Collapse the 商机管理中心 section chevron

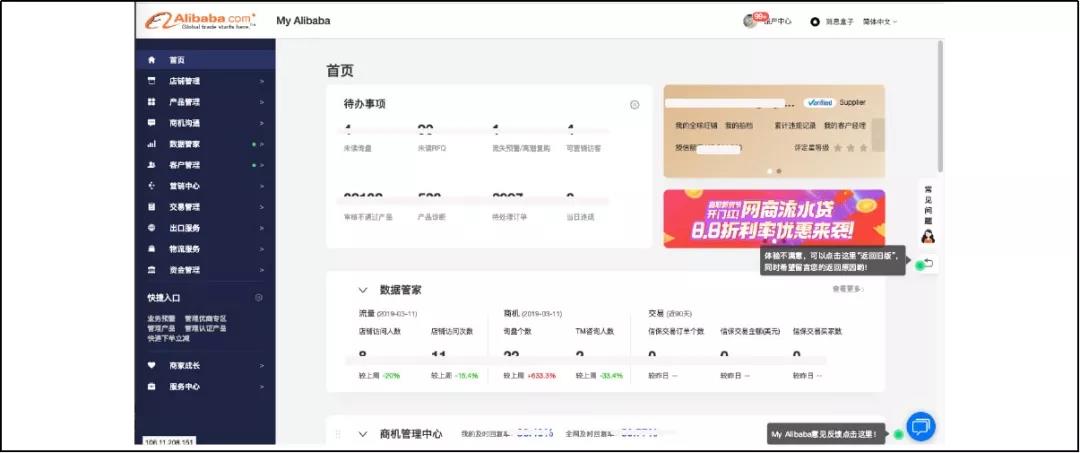click(362, 434)
